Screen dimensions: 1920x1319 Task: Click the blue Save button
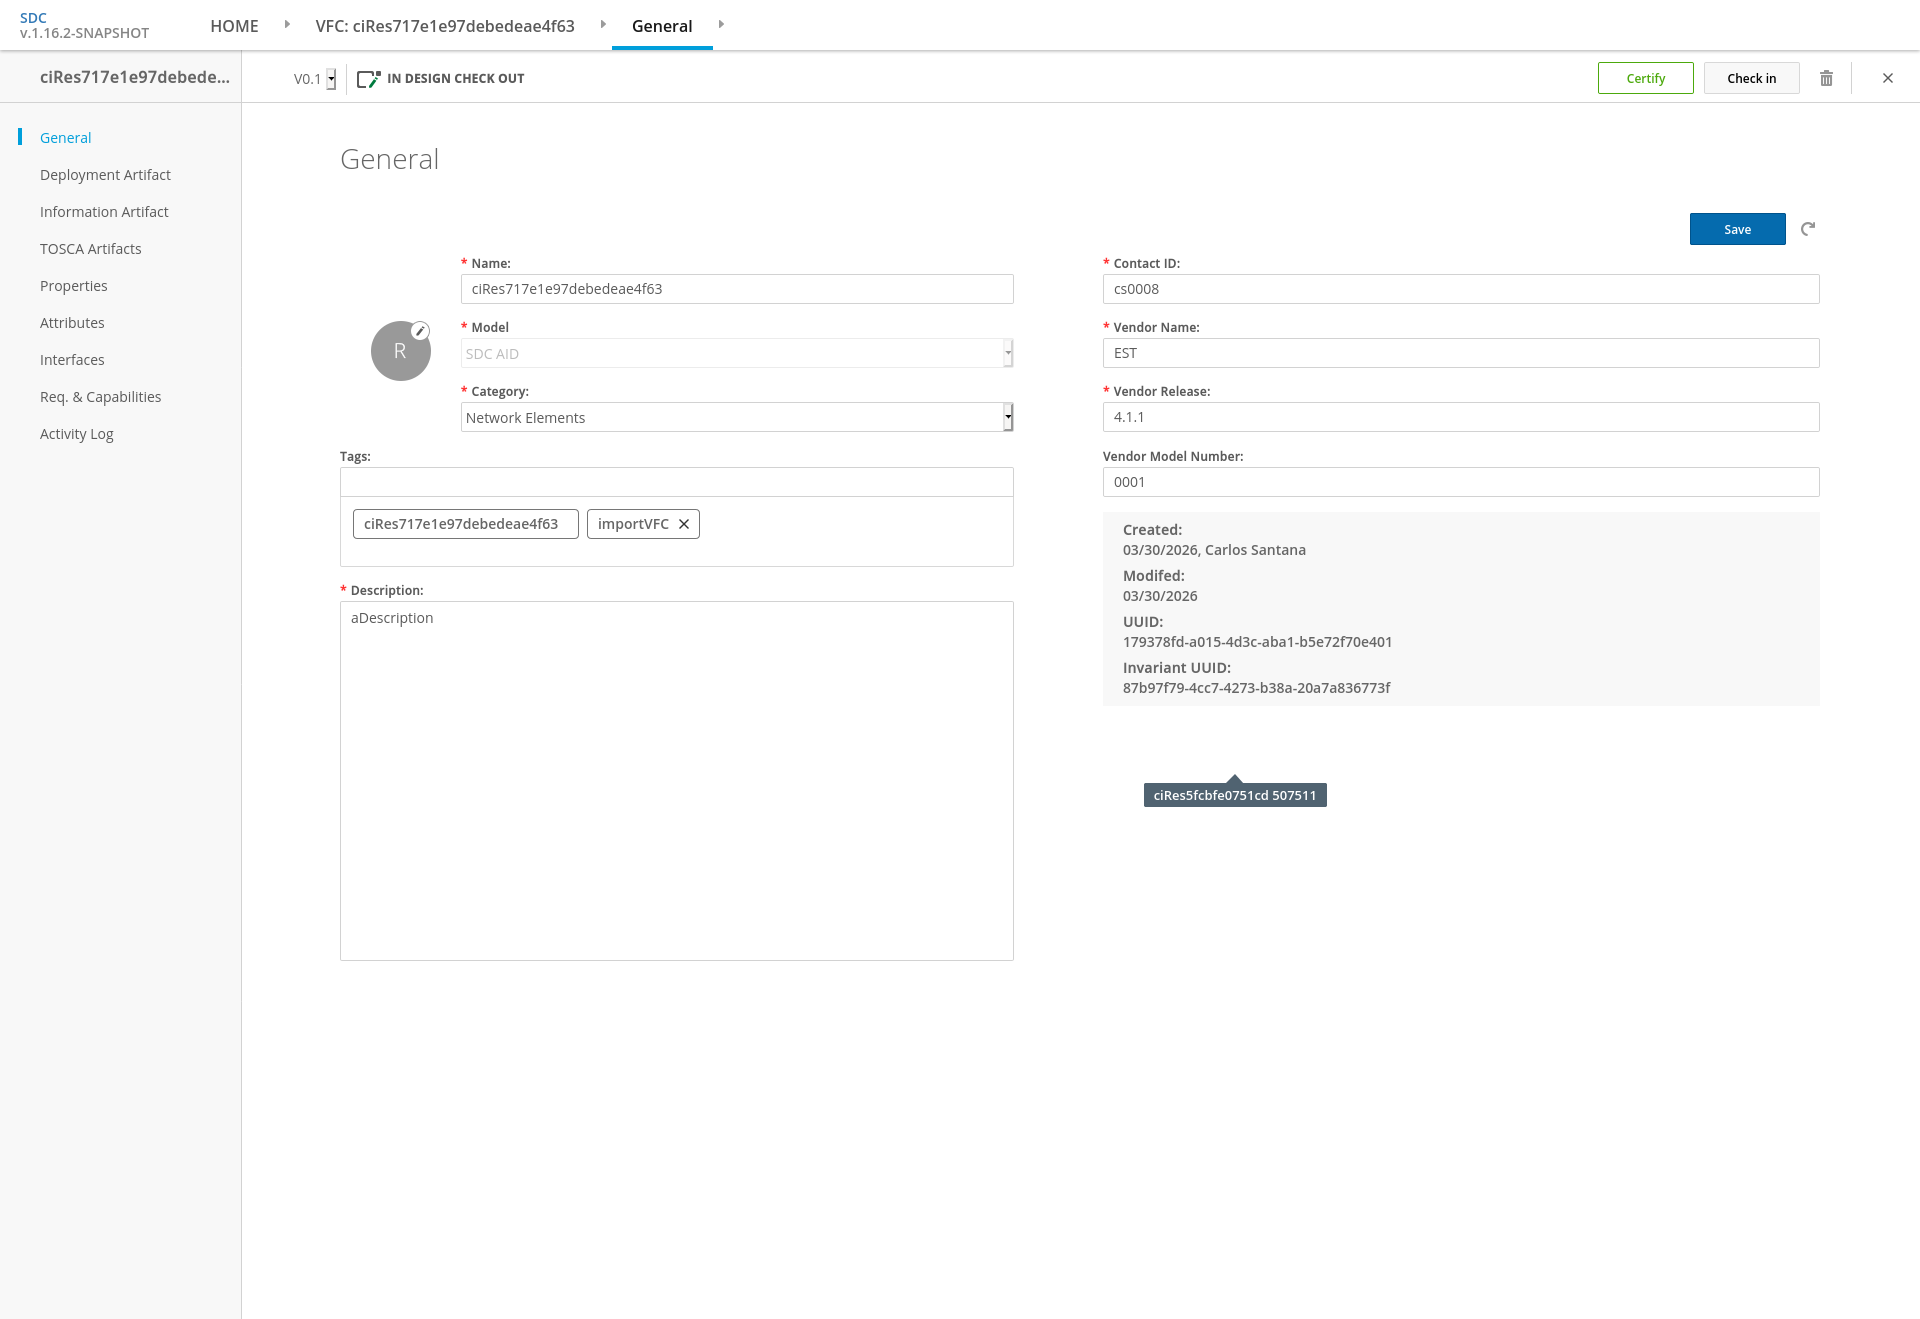coord(1737,229)
